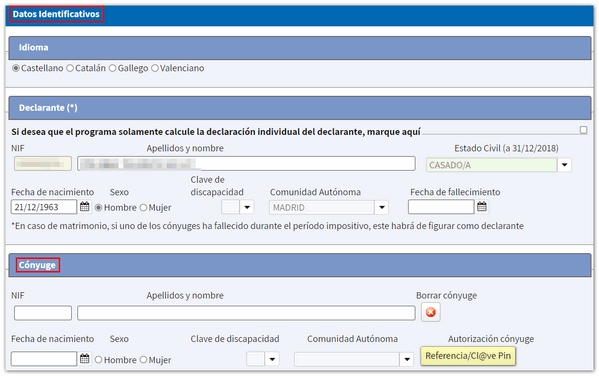Click the Declarante (*) section header
599x376 pixels.
(x=300, y=108)
